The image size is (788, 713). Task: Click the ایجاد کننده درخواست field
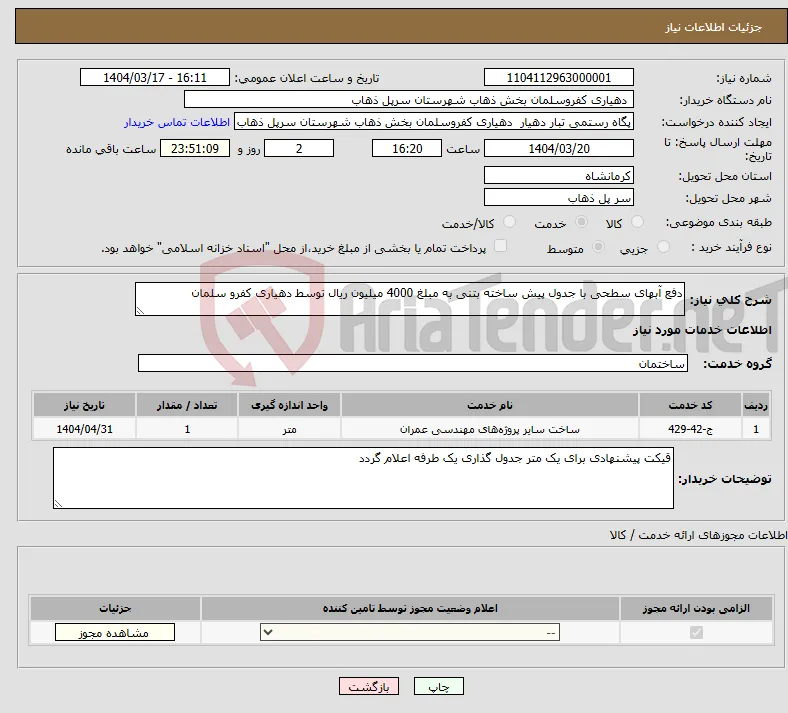[434, 122]
